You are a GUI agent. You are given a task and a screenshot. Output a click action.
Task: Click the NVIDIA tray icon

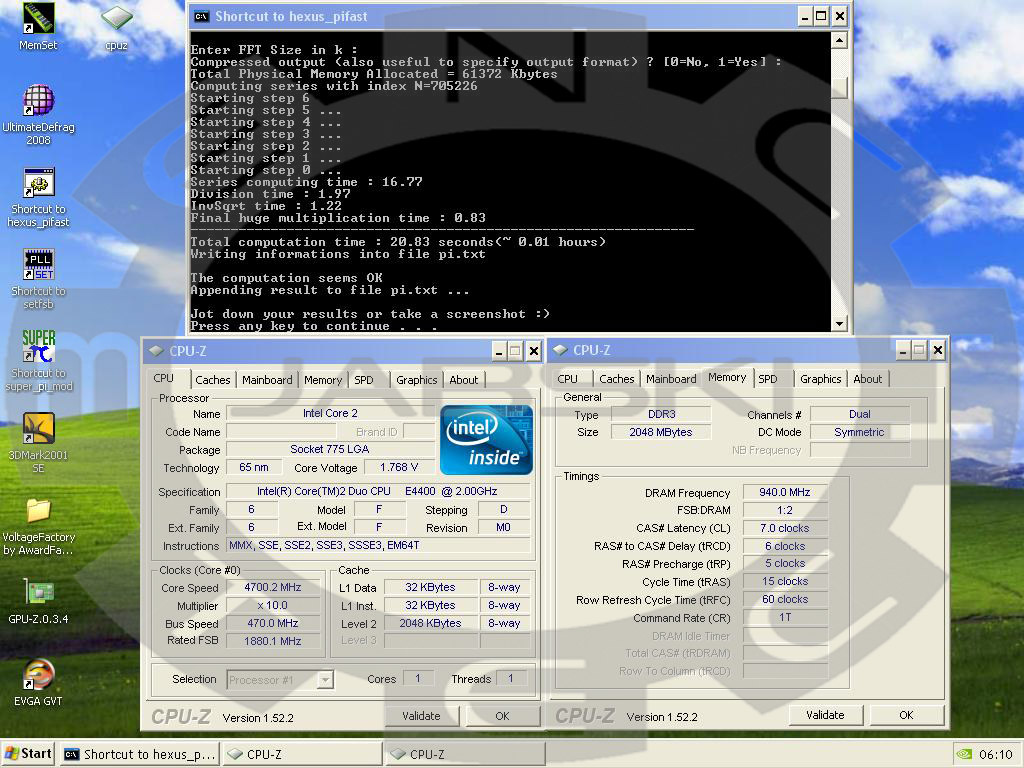point(964,754)
